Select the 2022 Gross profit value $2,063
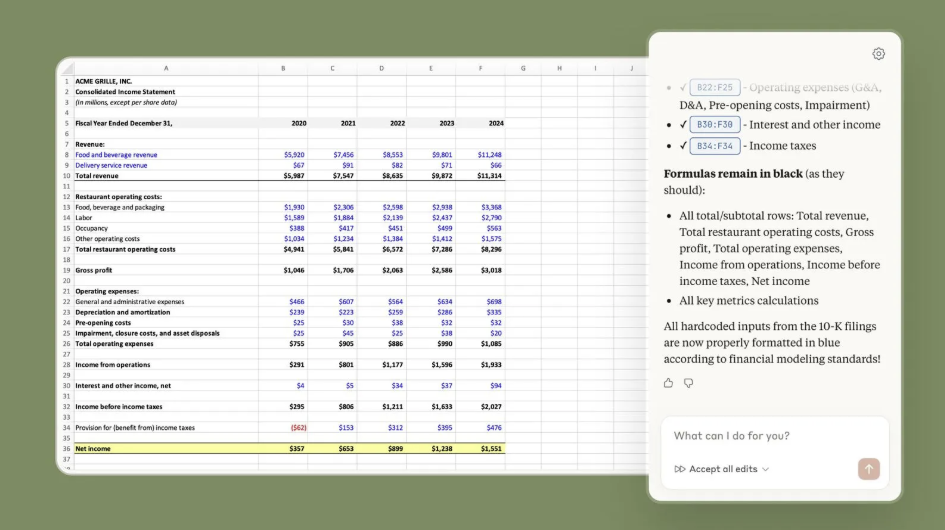The image size is (945, 530). (x=392, y=271)
